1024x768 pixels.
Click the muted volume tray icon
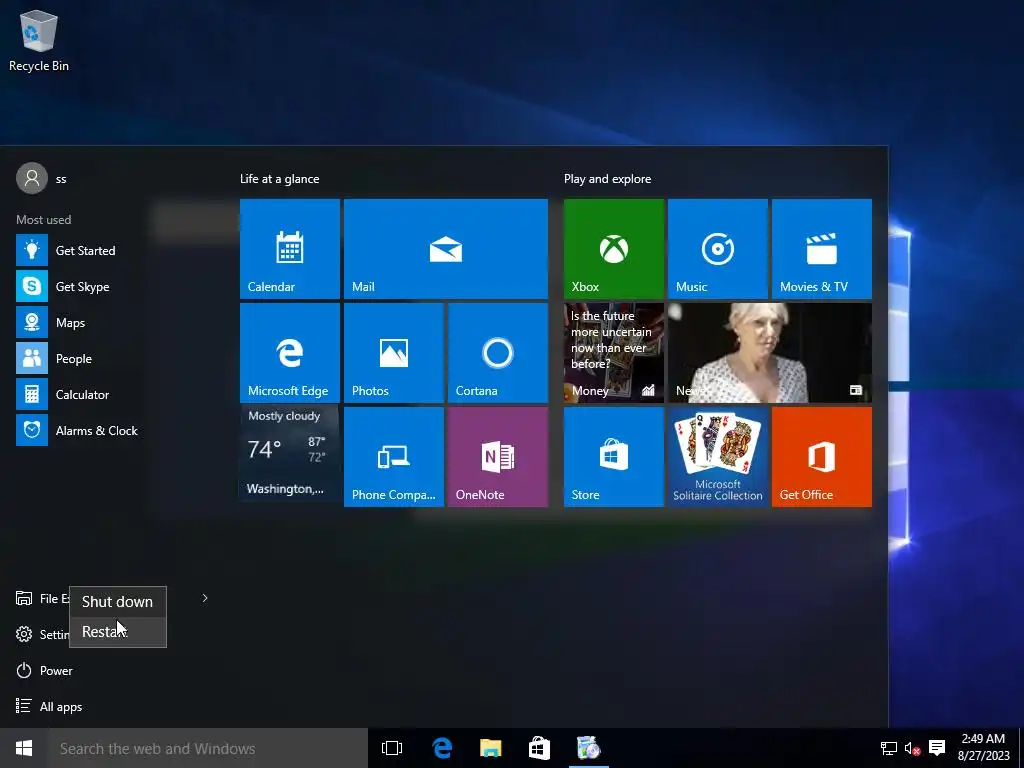click(912, 748)
